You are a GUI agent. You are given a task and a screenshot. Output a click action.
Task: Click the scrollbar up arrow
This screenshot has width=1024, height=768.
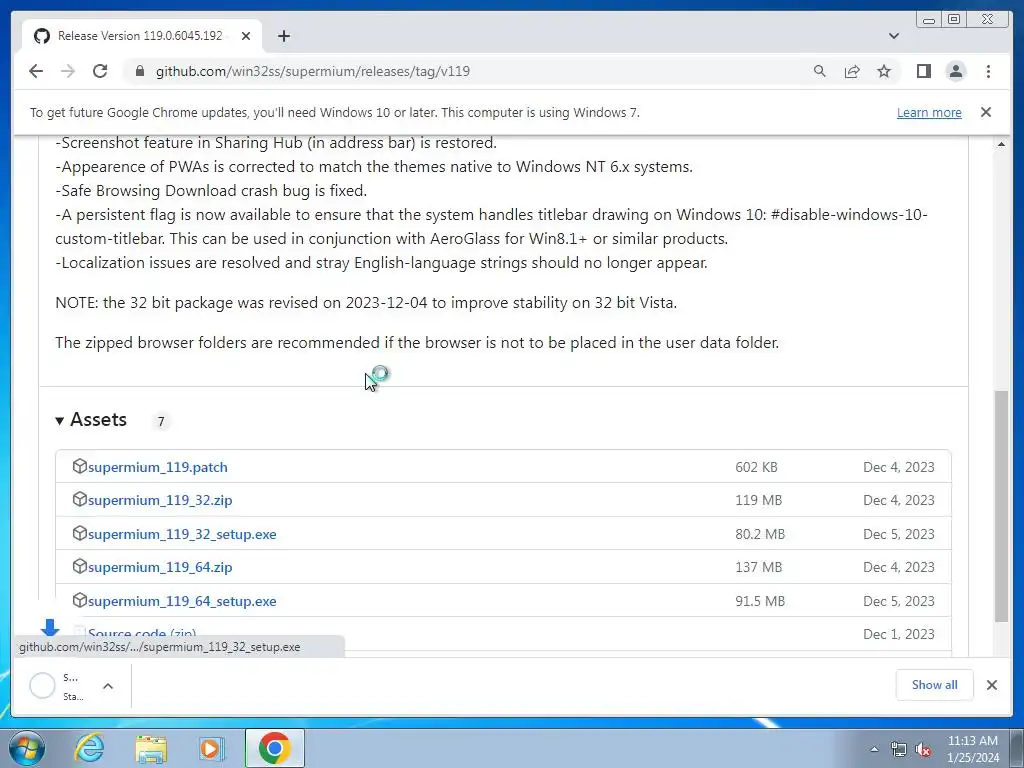click(x=1001, y=144)
